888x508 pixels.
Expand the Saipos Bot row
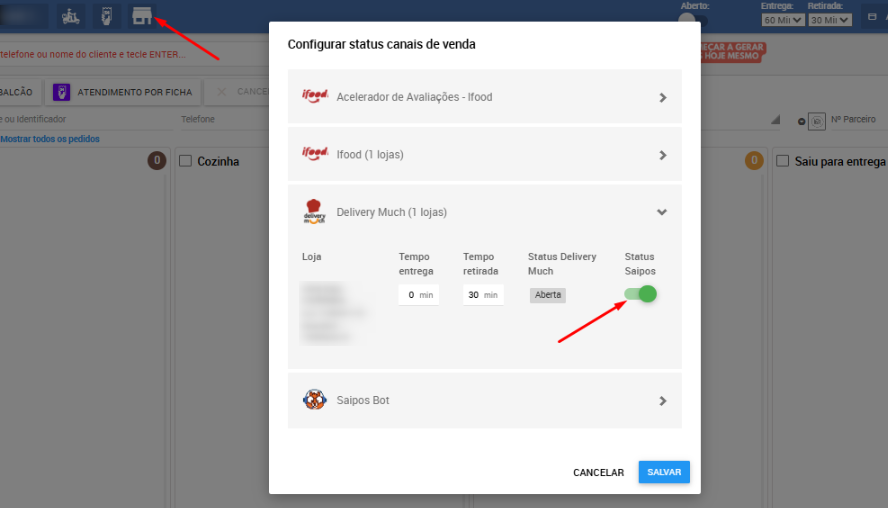[x=485, y=400]
